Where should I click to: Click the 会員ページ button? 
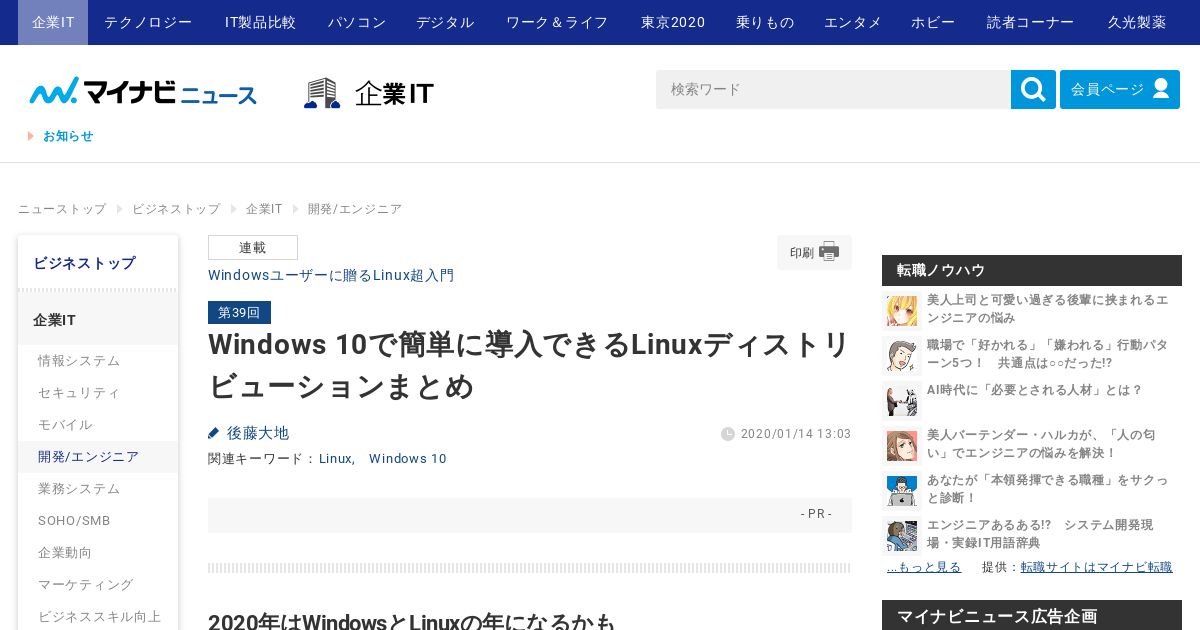1120,89
